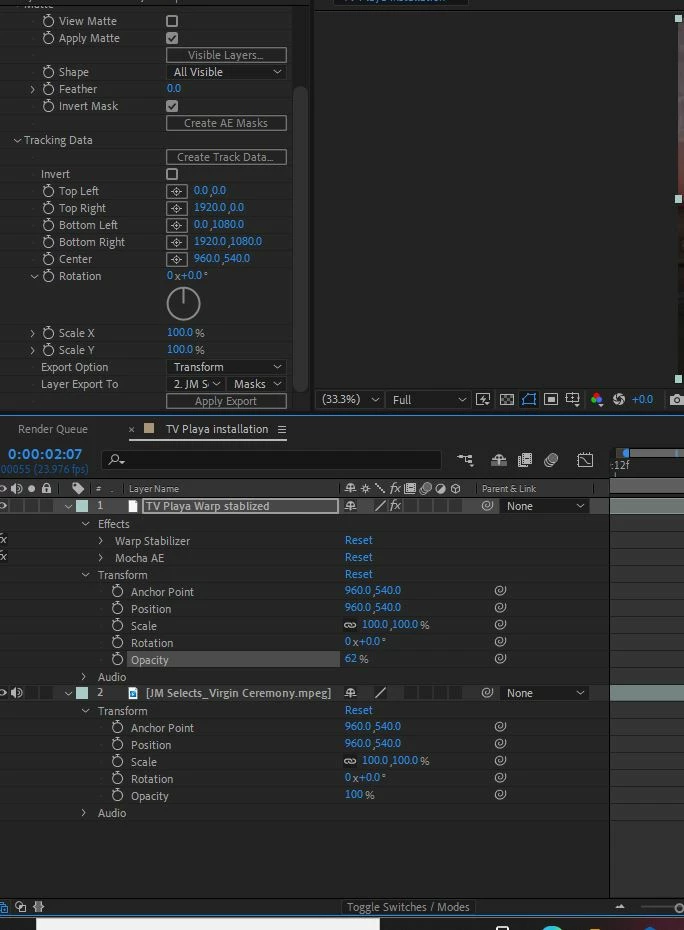684x930 pixels.
Task: Close the TV Playa installation tab
Action: tap(132, 429)
